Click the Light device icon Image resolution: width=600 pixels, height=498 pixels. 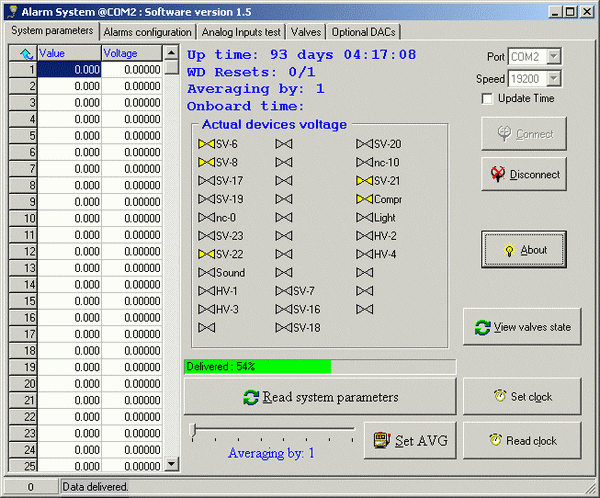click(364, 218)
